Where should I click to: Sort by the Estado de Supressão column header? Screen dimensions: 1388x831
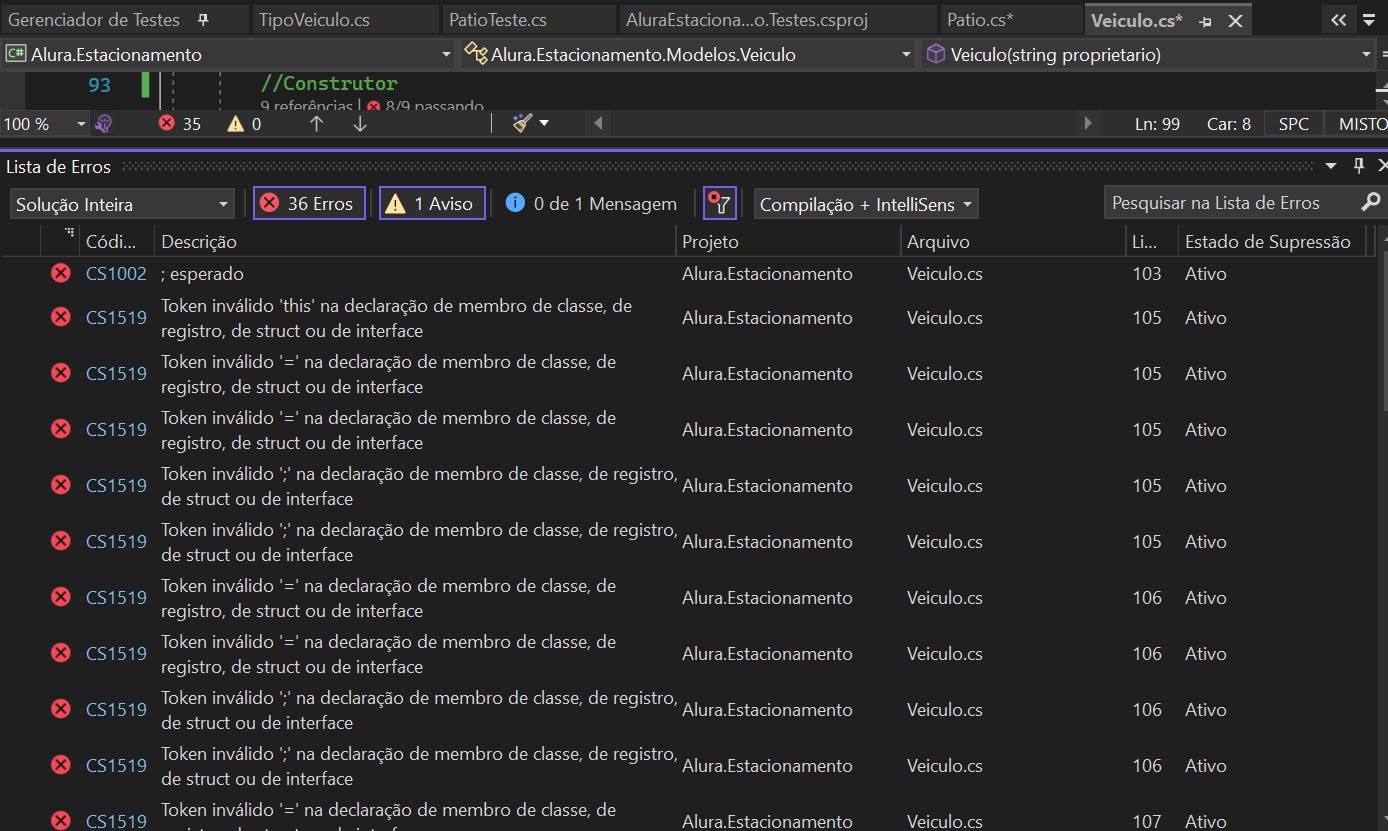pos(1271,241)
